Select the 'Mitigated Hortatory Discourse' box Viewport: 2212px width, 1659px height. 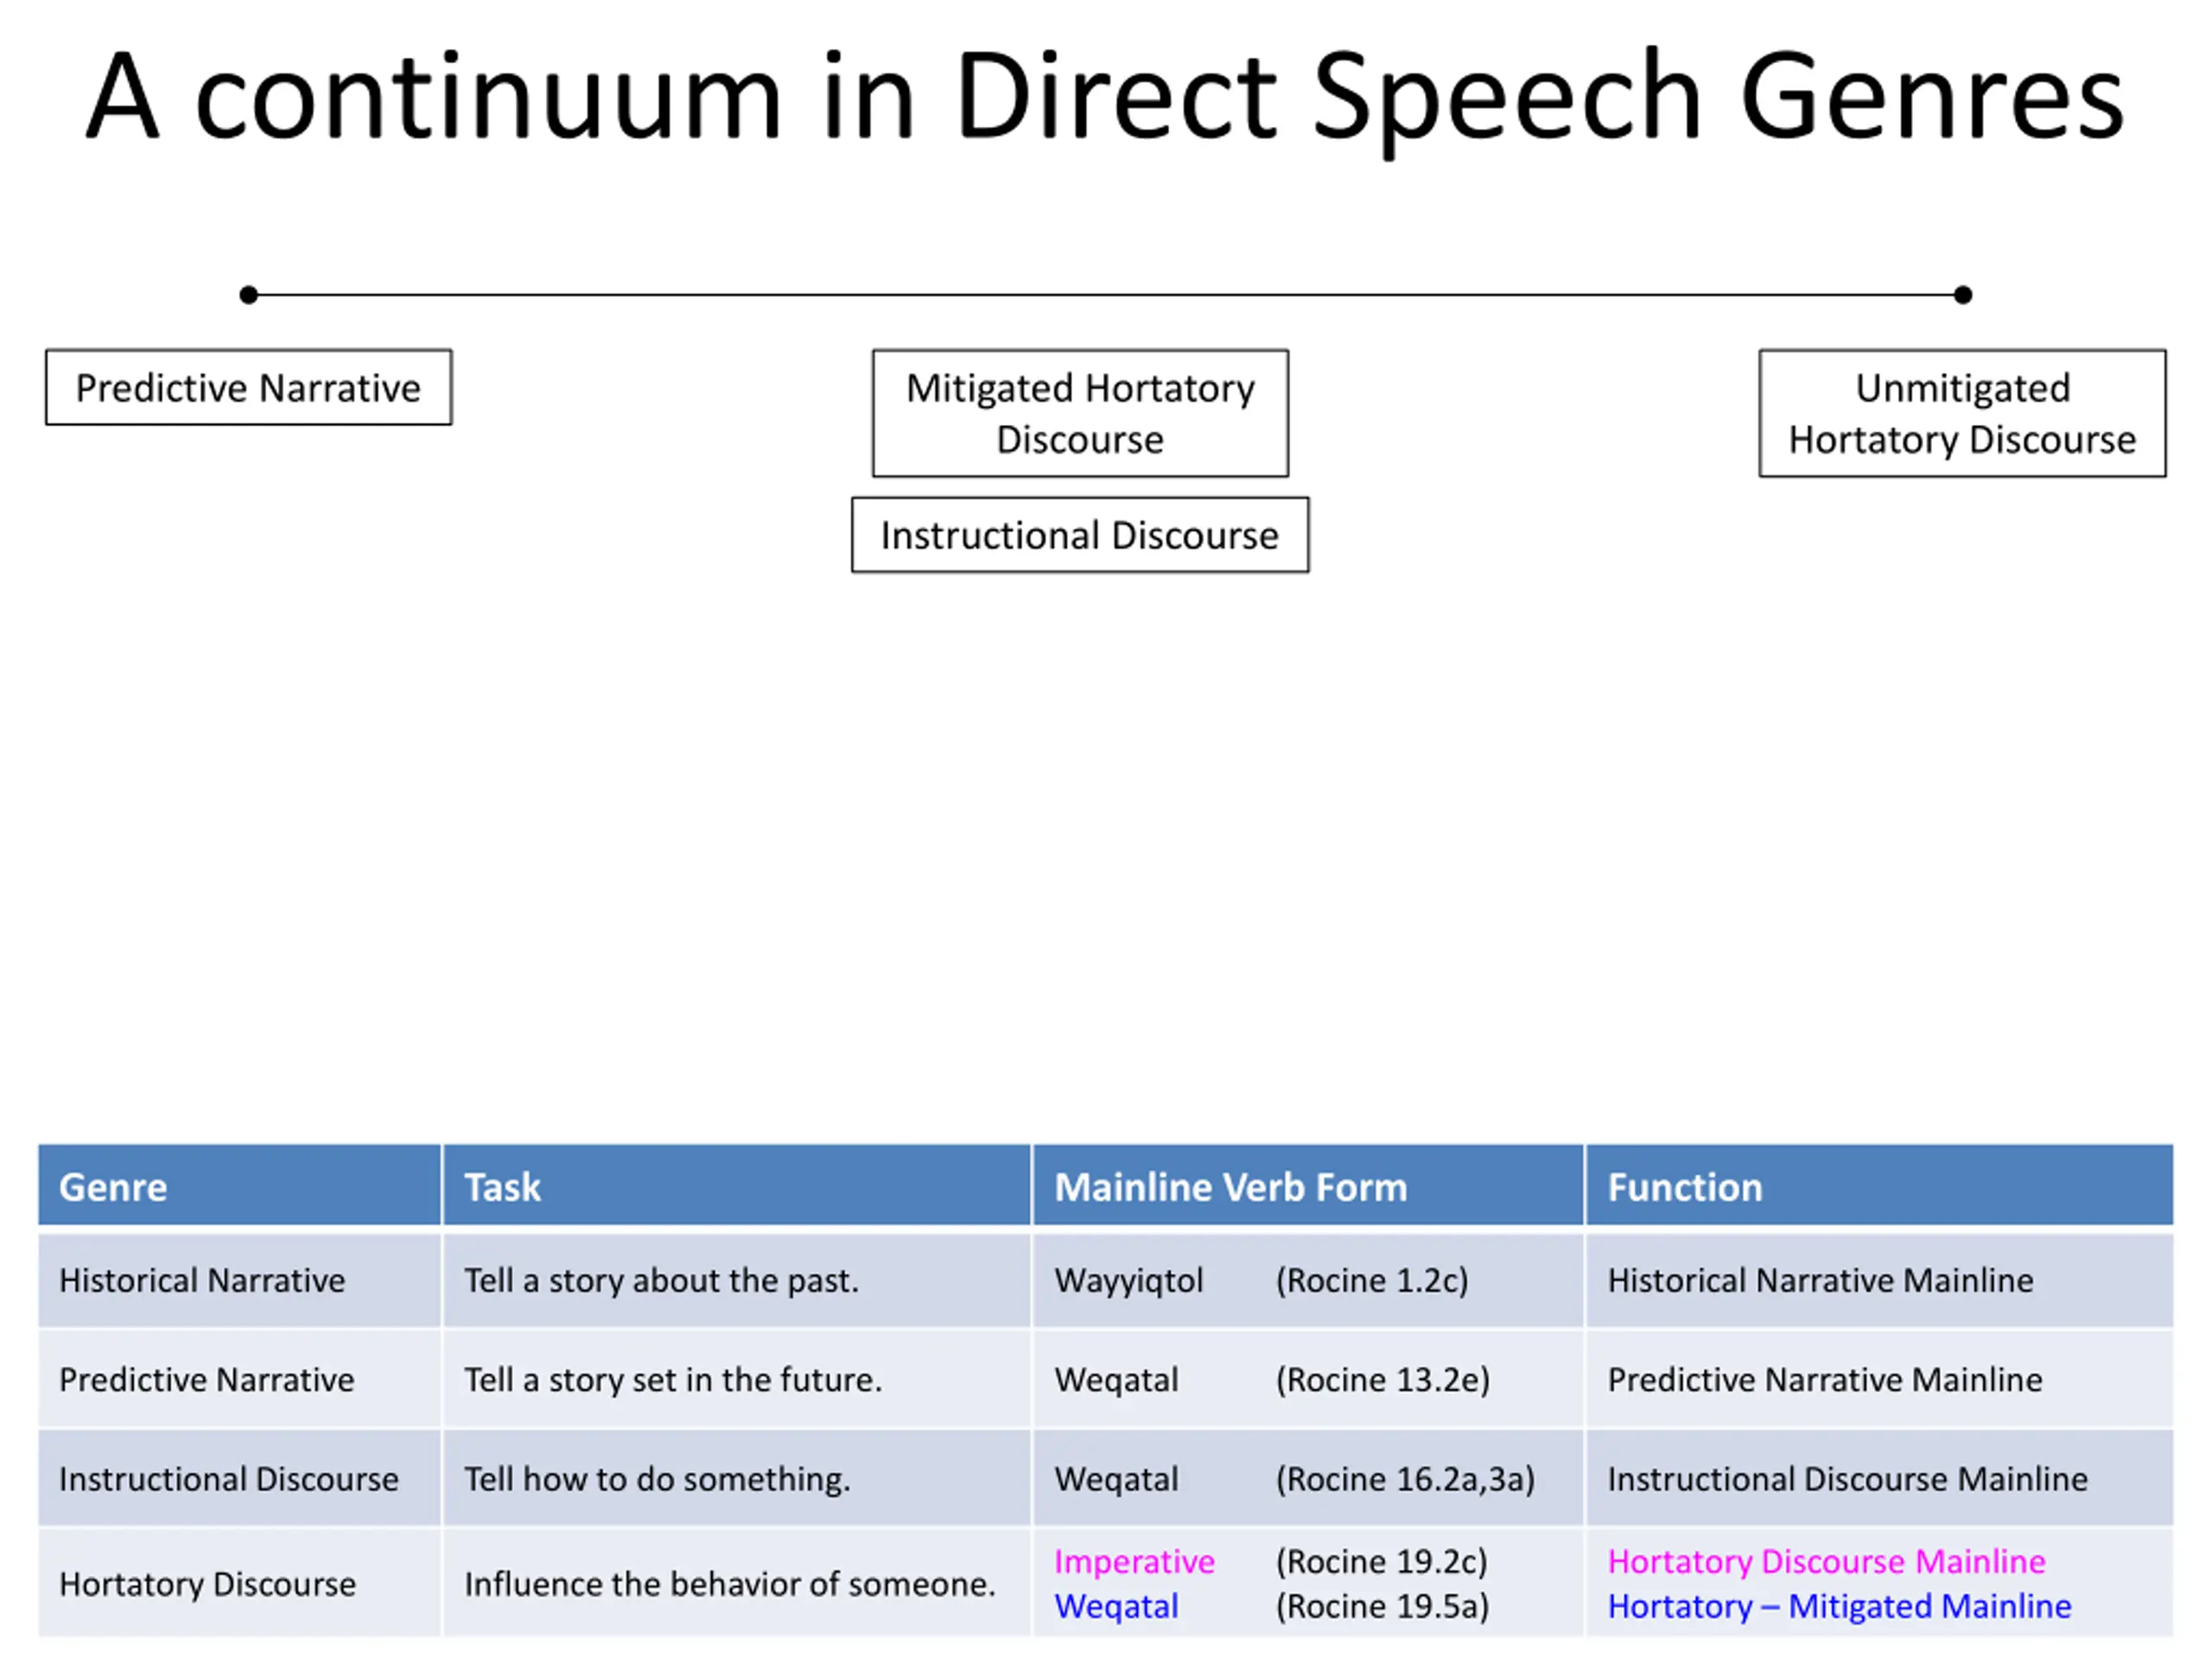tap(1080, 413)
